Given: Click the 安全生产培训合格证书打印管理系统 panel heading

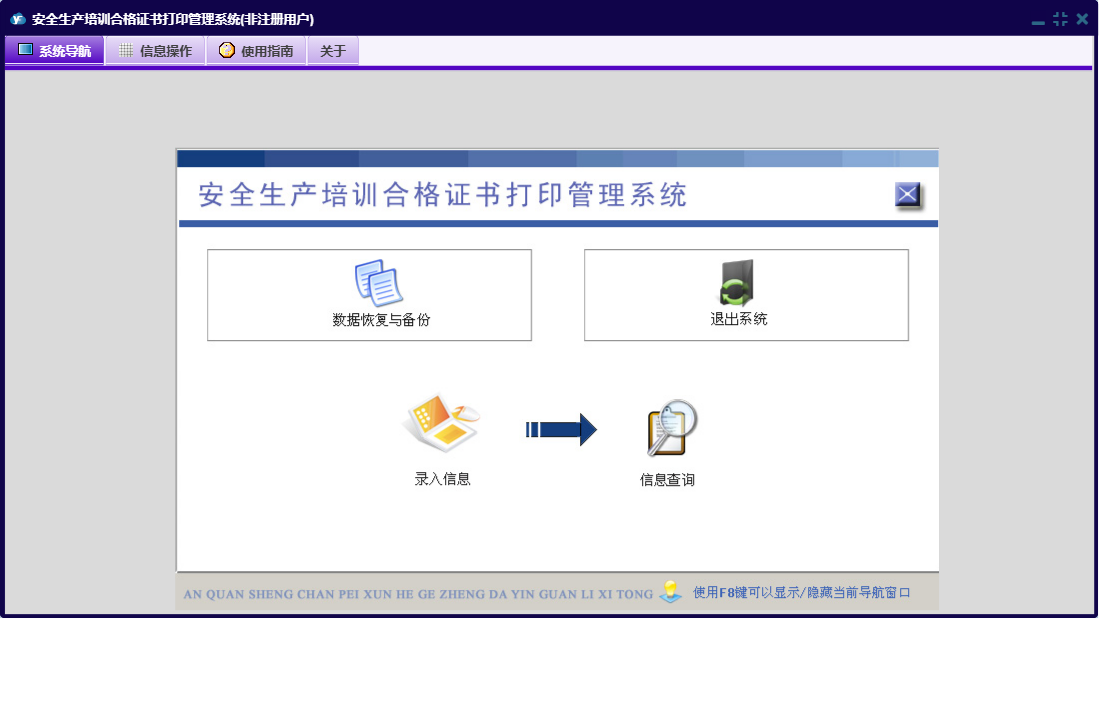Looking at the screenshot, I should (443, 195).
